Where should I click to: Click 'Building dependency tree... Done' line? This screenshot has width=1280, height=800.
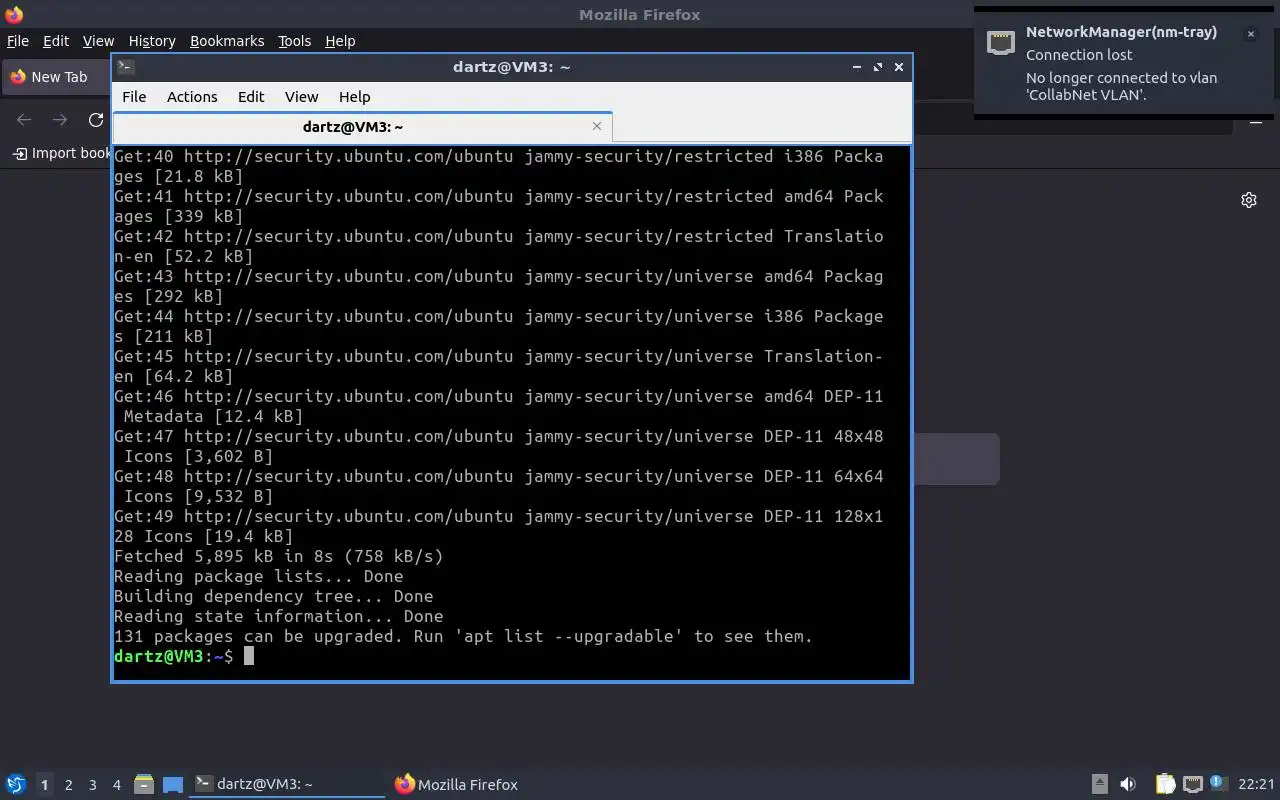click(273, 596)
